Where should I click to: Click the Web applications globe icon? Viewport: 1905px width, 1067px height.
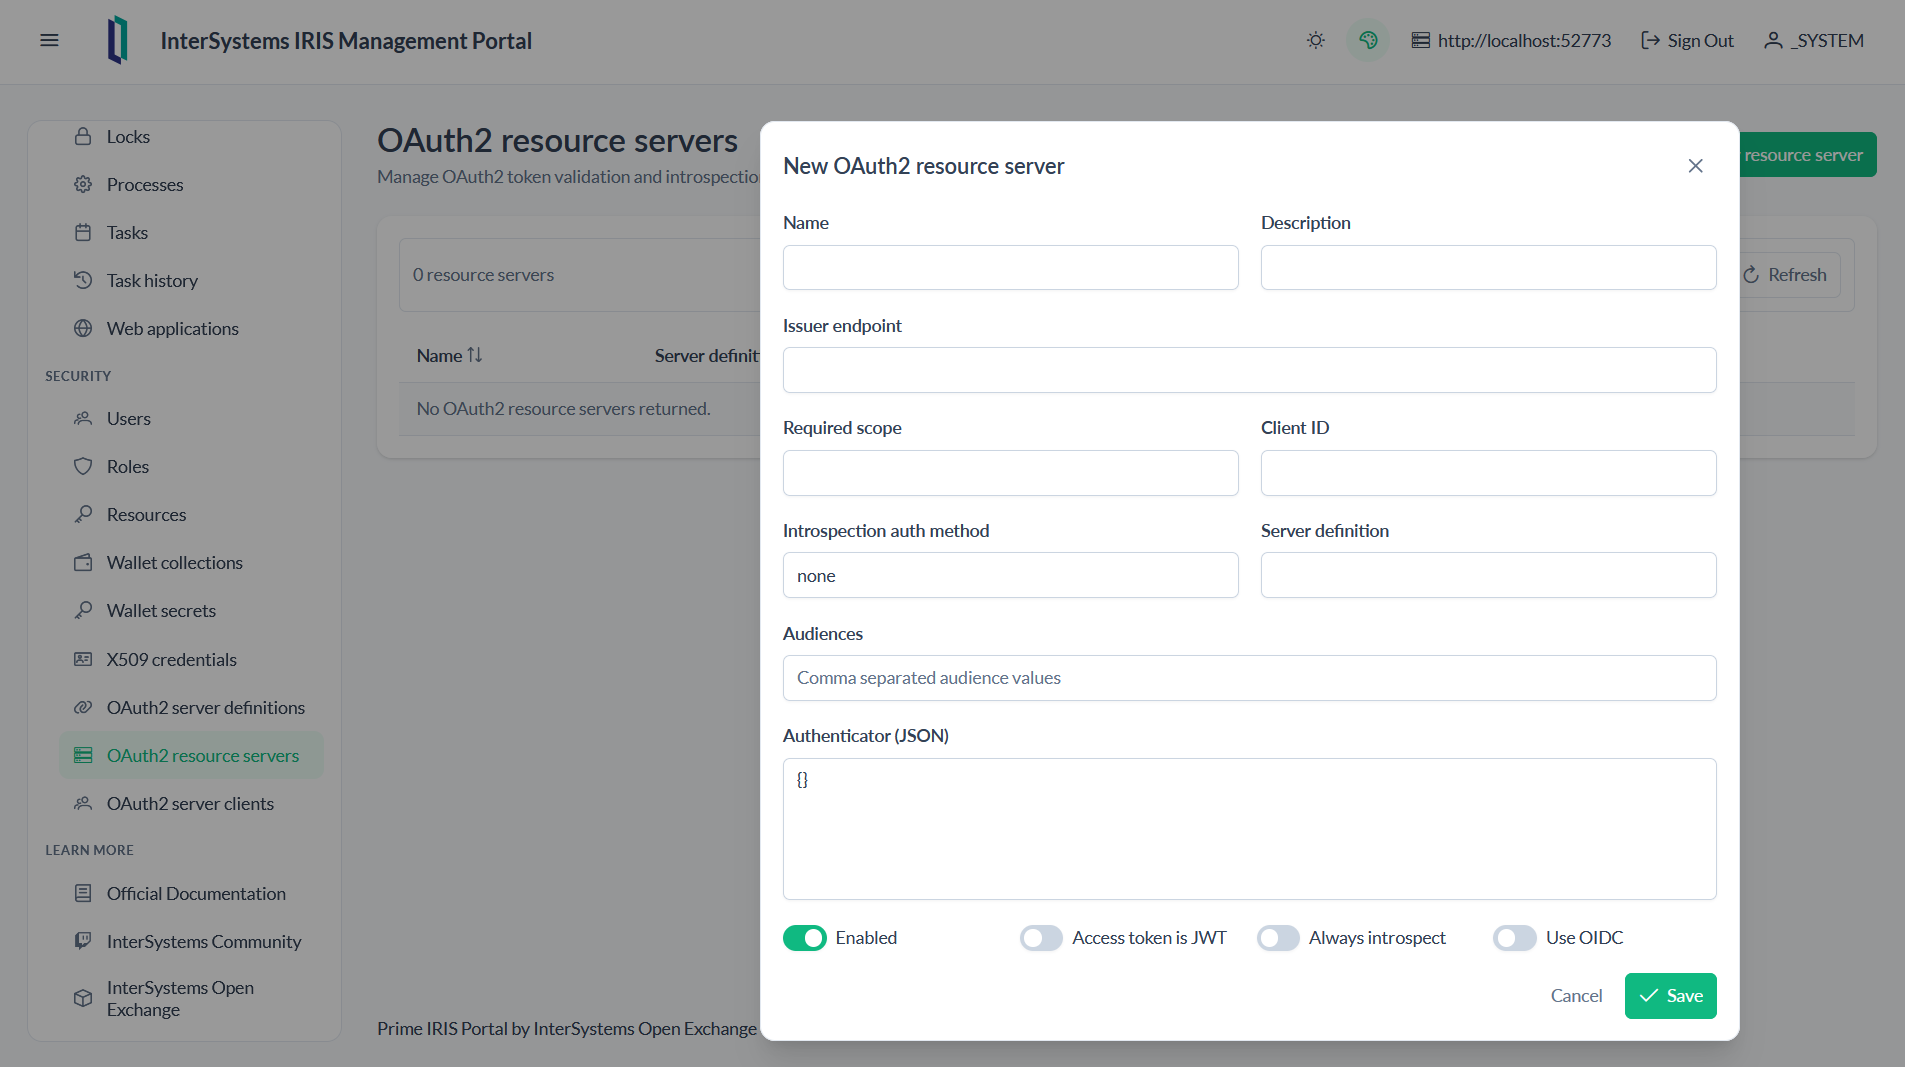(x=83, y=328)
